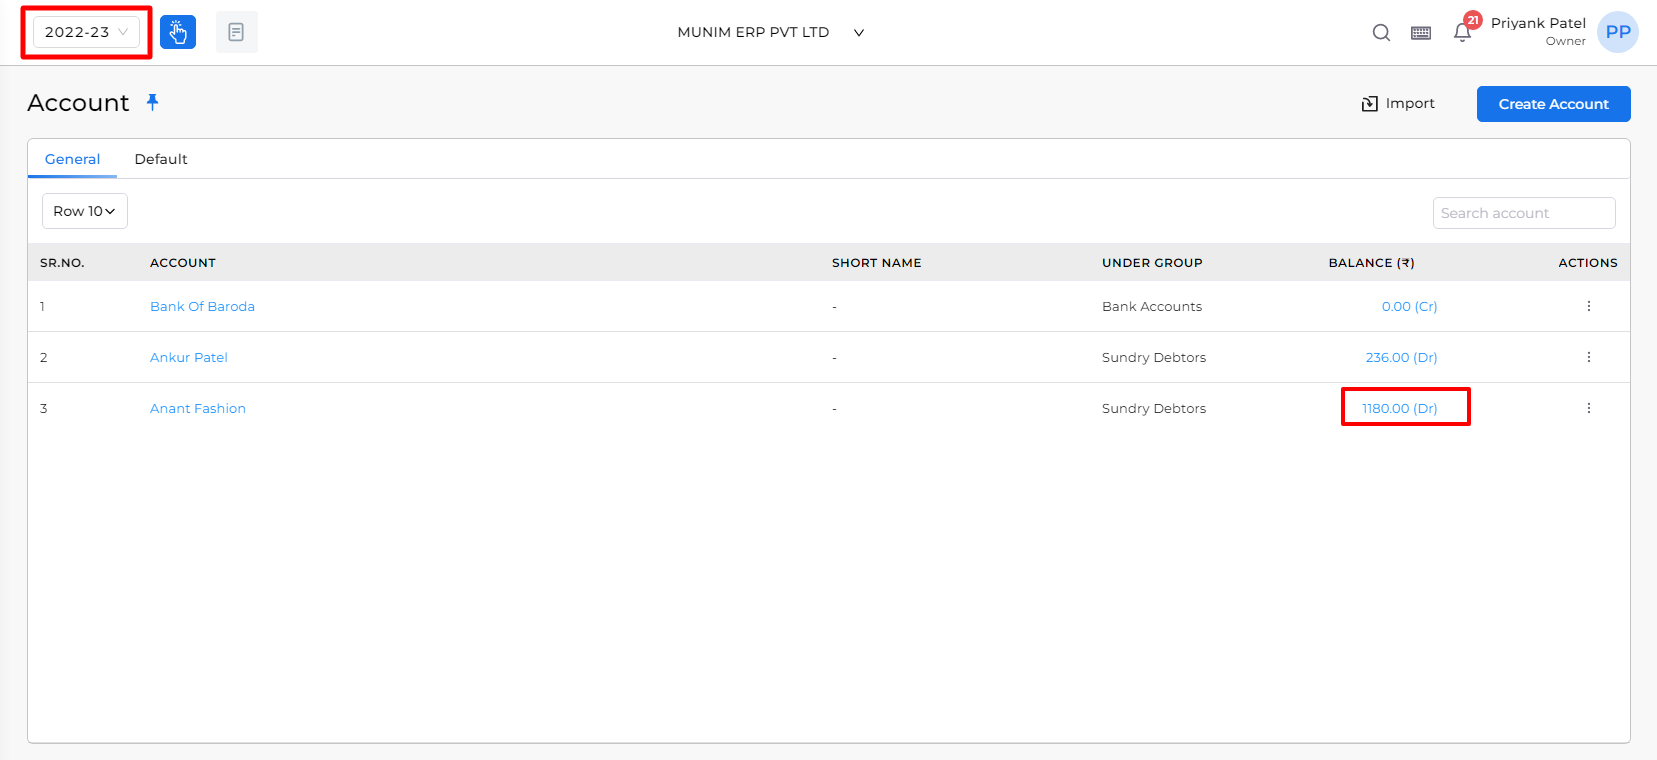Click the SHORT NAME column header
The image size is (1657, 760).
pyautogui.click(x=876, y=263)
